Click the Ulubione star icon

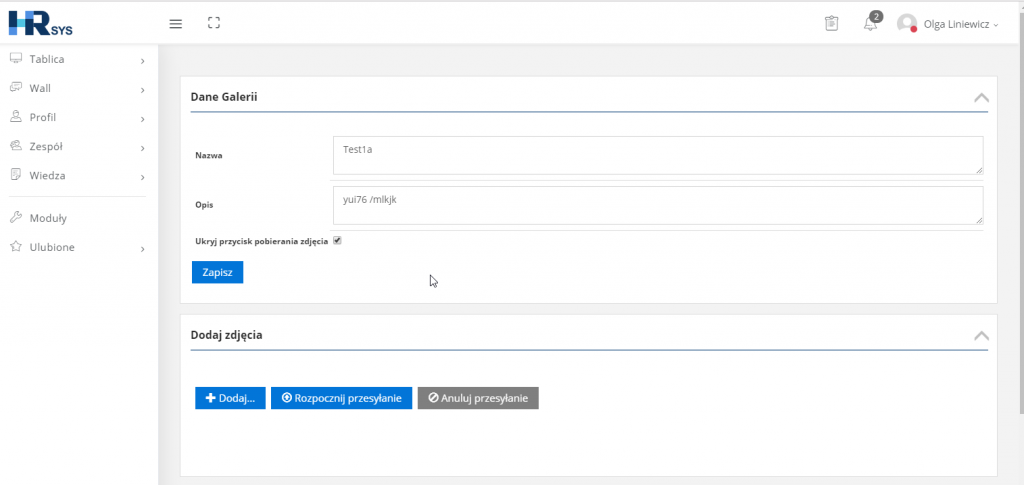pos(16,247)
